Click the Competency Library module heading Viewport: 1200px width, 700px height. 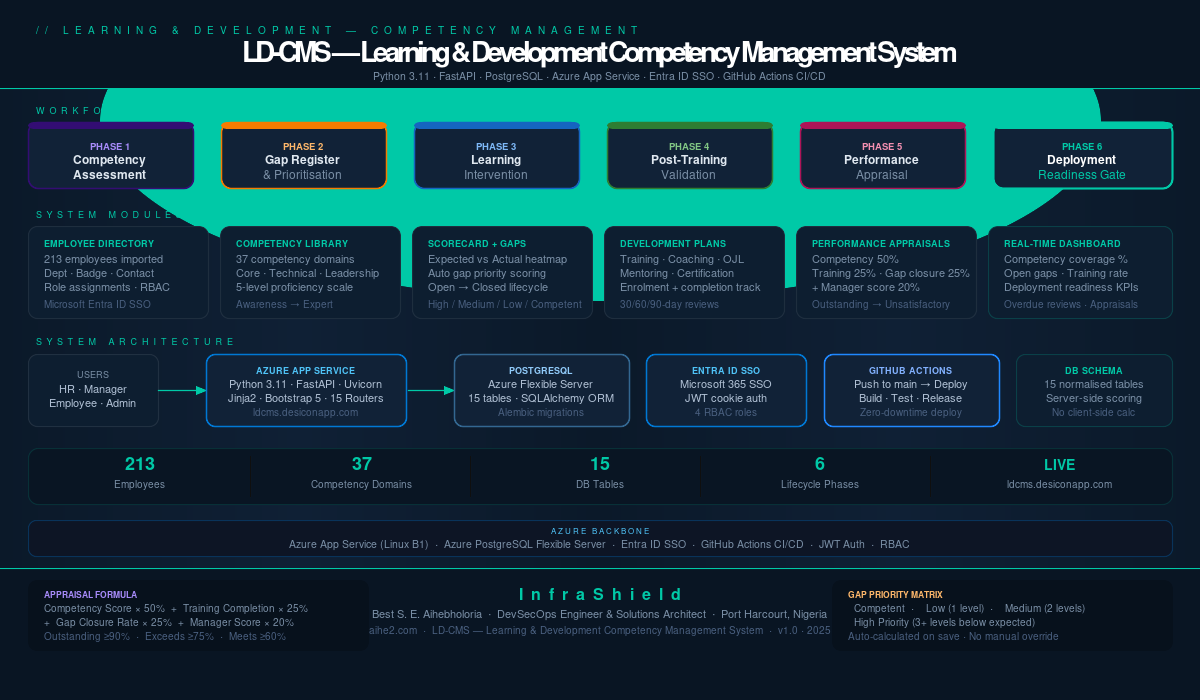point(292,244)
